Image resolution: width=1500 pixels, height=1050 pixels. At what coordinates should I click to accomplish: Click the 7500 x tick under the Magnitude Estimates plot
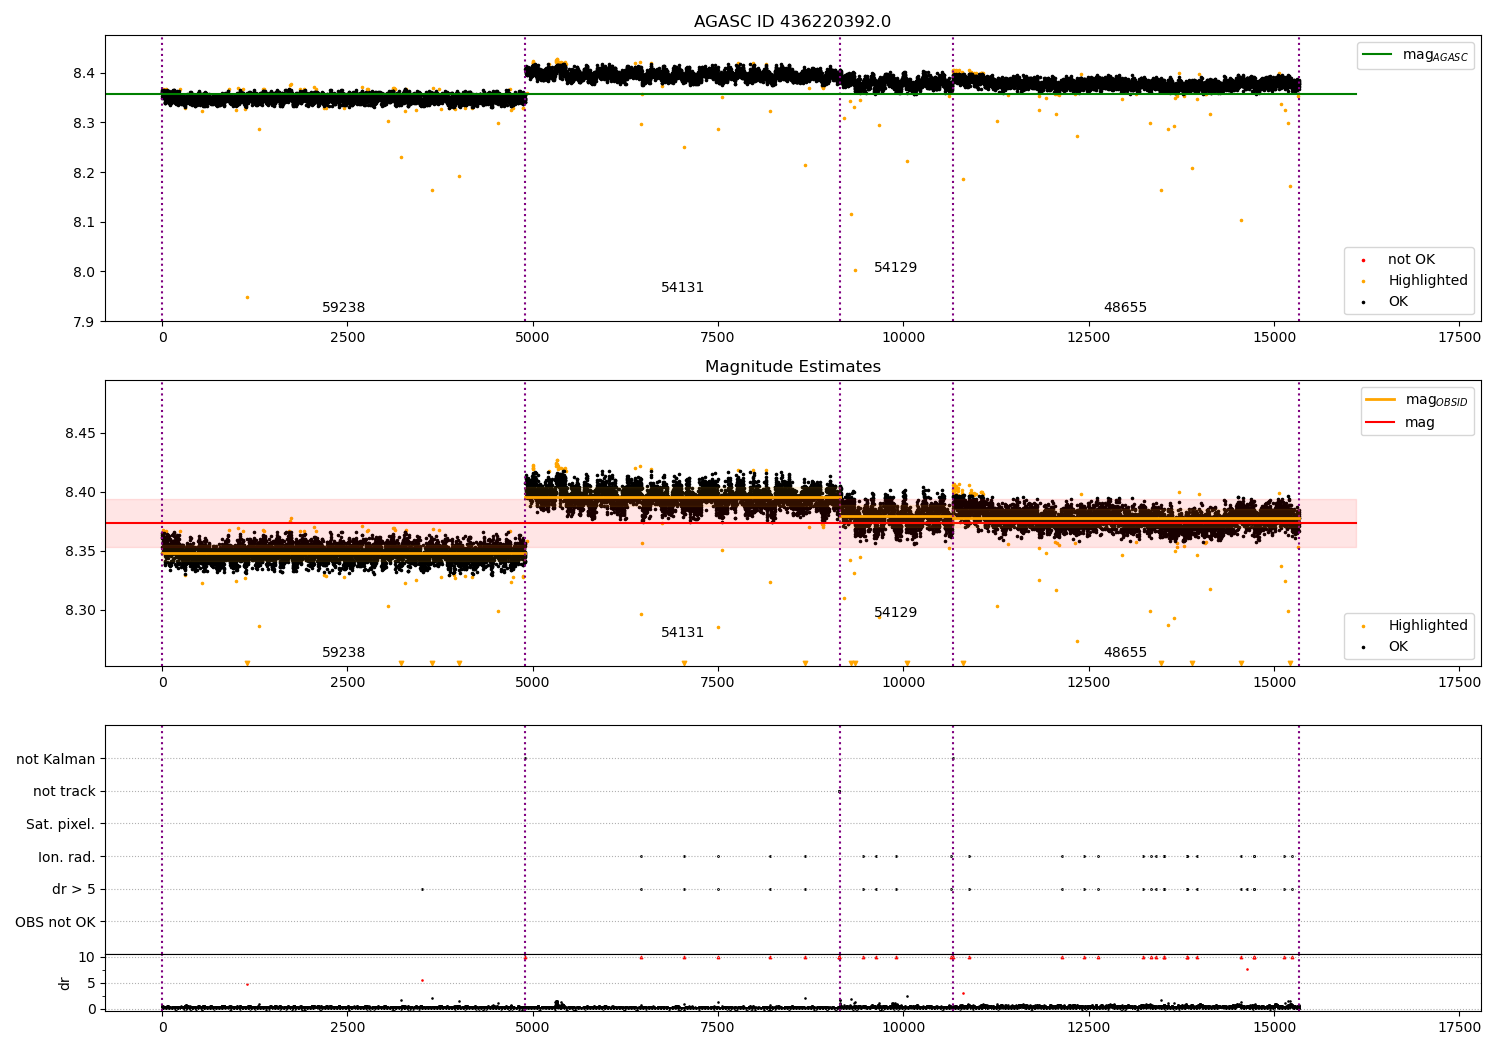click(717, 683)
